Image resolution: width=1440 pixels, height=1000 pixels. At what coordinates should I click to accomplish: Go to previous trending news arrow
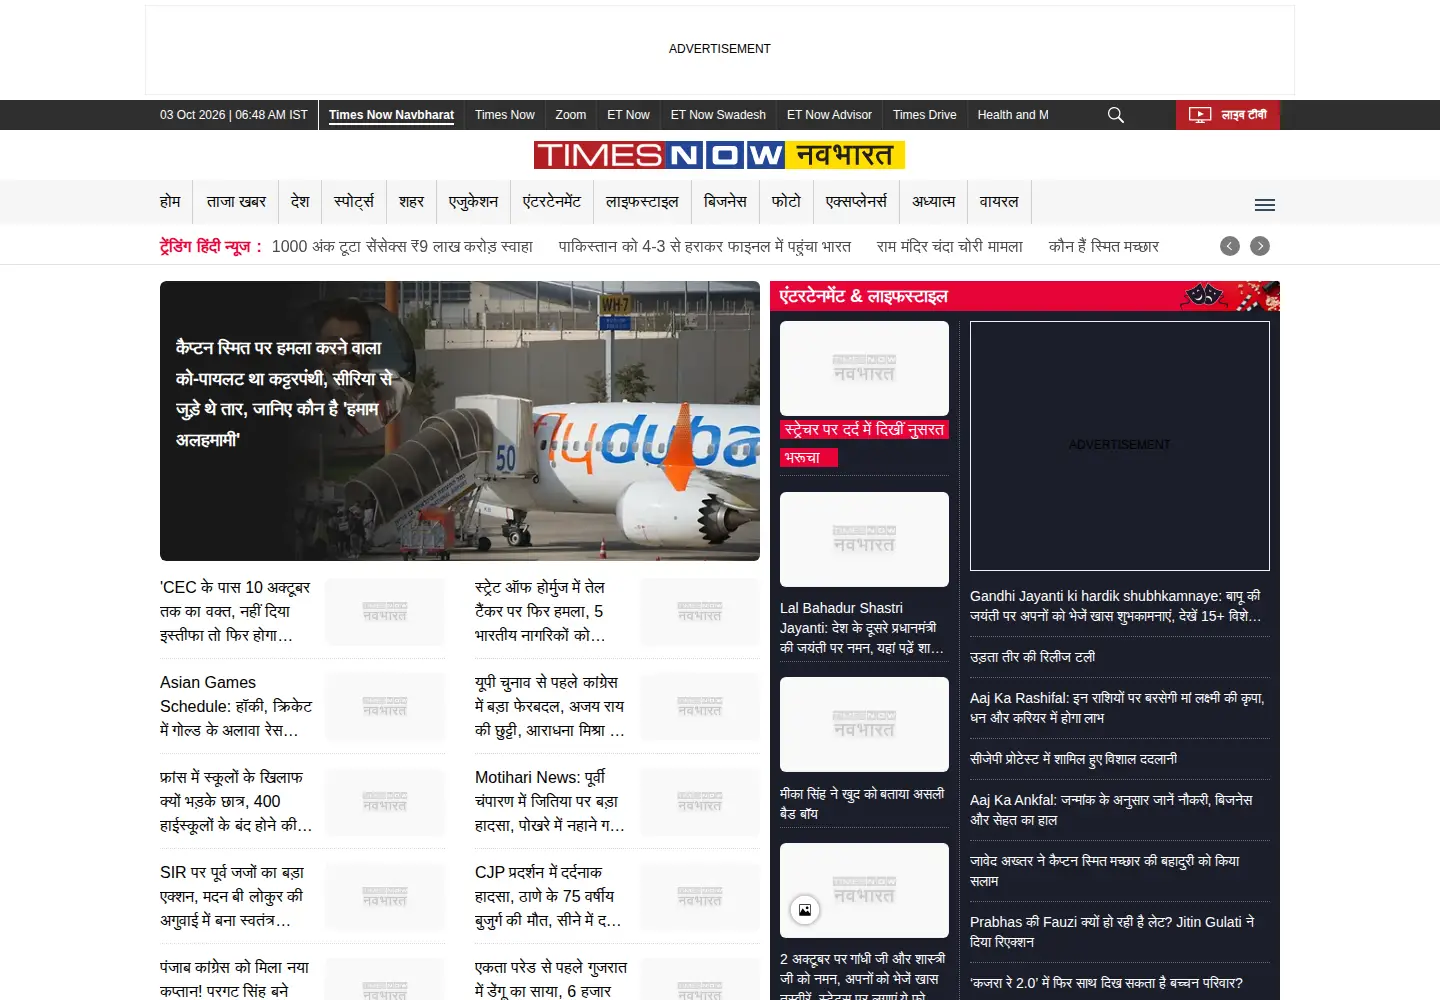coord(1230,246)
